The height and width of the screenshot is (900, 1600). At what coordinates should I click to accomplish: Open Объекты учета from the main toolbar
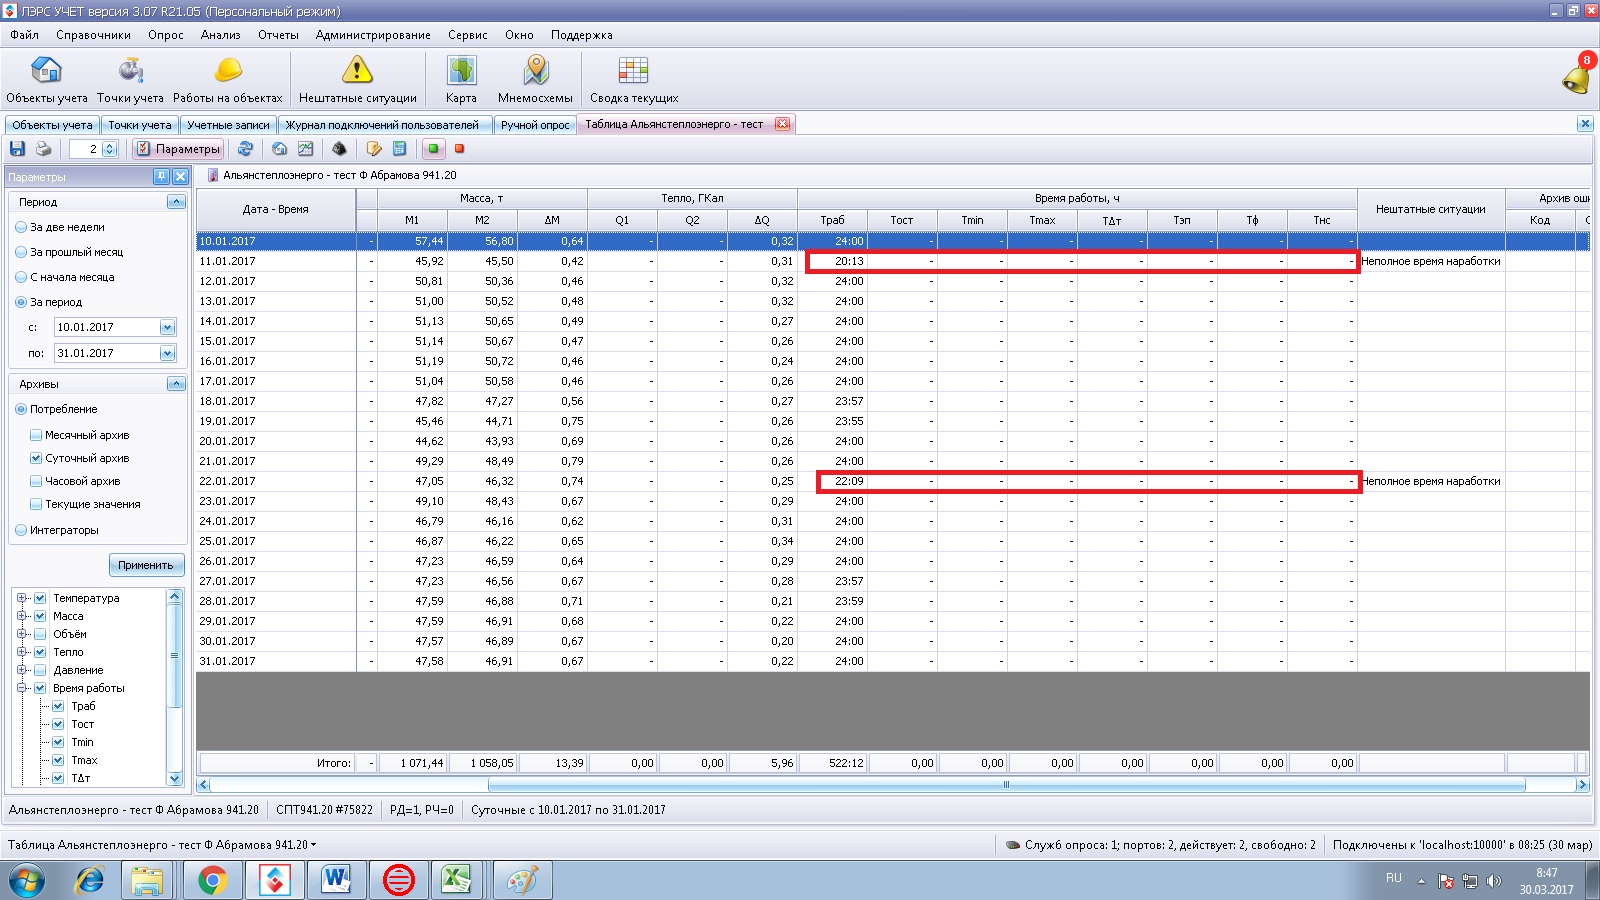pyautogui.click(x=46, y=80)
